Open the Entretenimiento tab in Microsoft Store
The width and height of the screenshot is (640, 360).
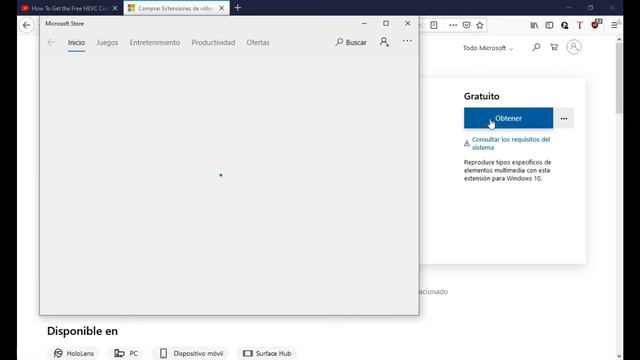(x=155, y=42)
